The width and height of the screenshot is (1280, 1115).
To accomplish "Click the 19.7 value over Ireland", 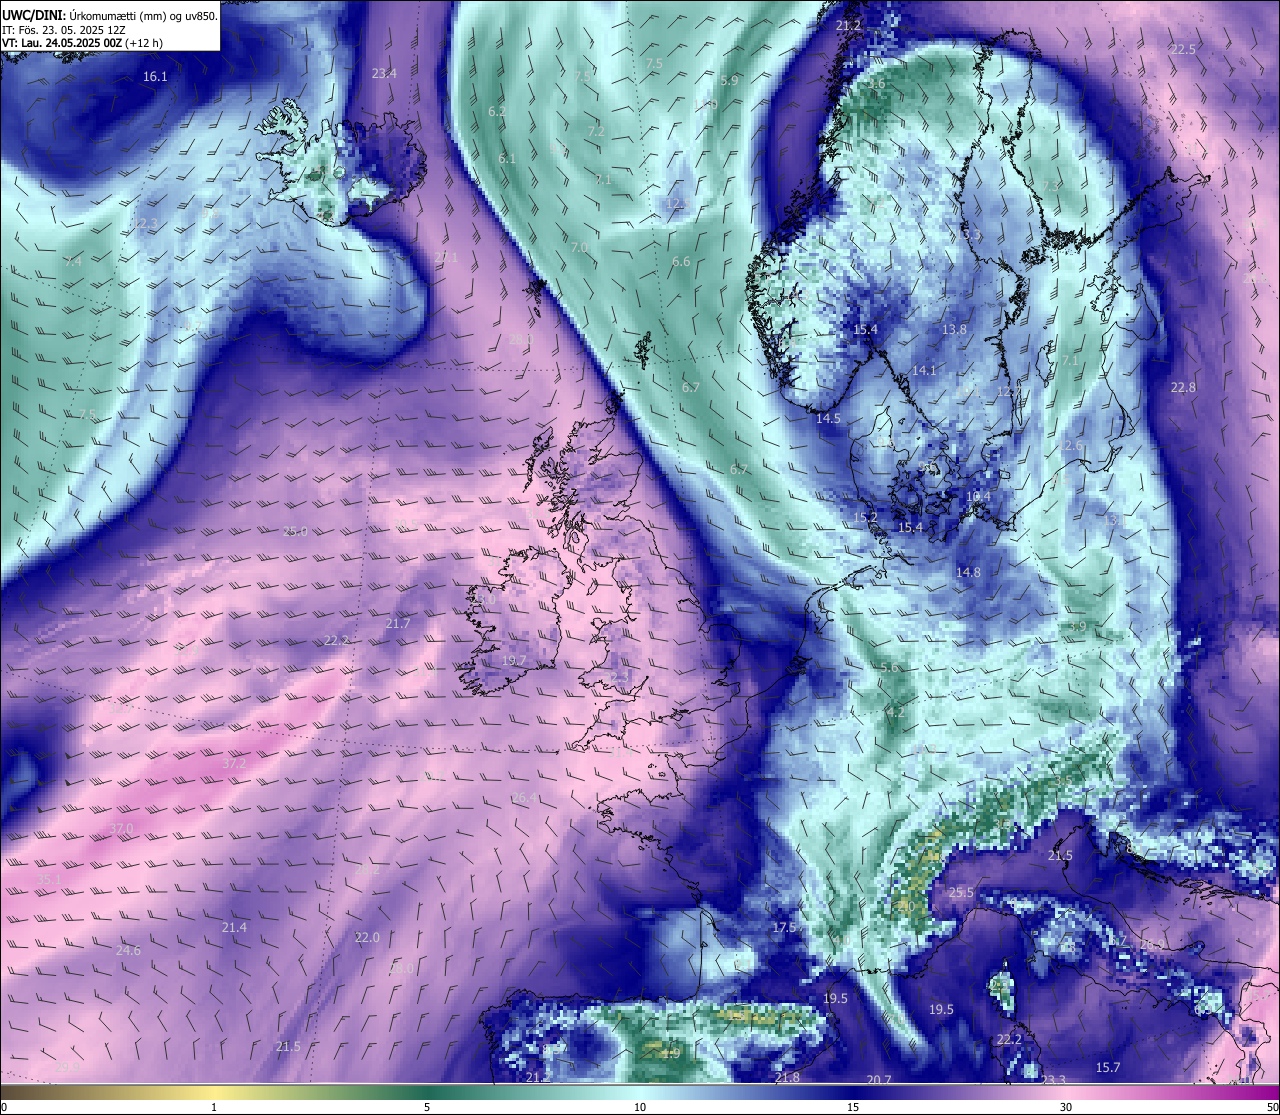I will click(514, 660).
